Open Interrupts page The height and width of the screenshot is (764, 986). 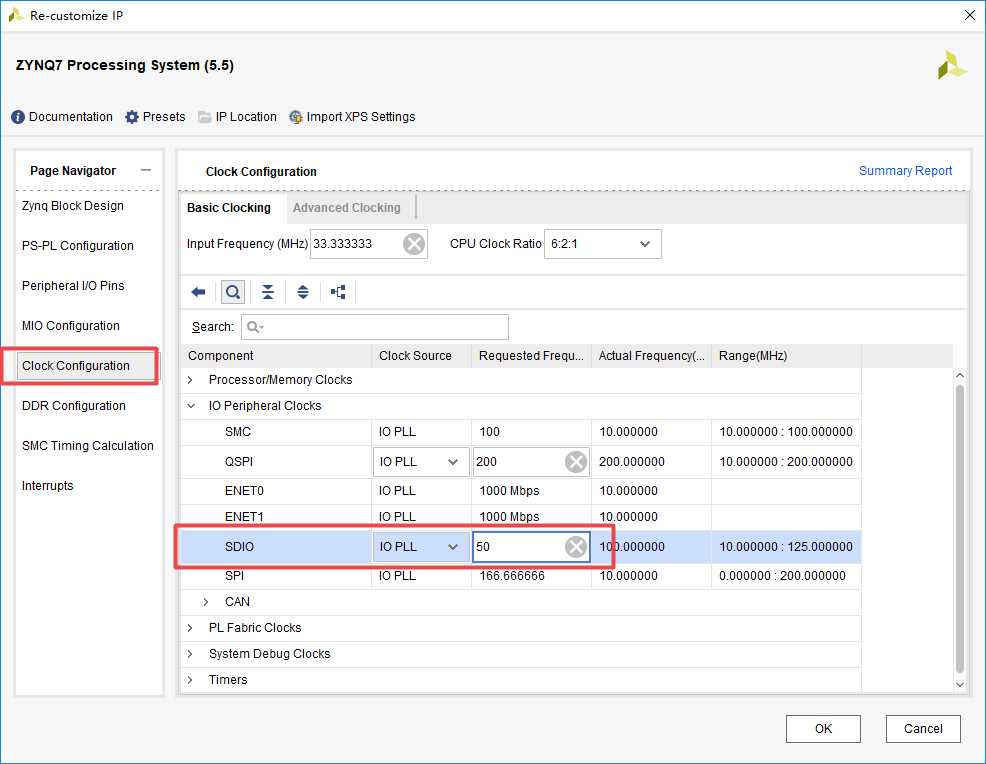pyautogui.click(x=47, y=486)
